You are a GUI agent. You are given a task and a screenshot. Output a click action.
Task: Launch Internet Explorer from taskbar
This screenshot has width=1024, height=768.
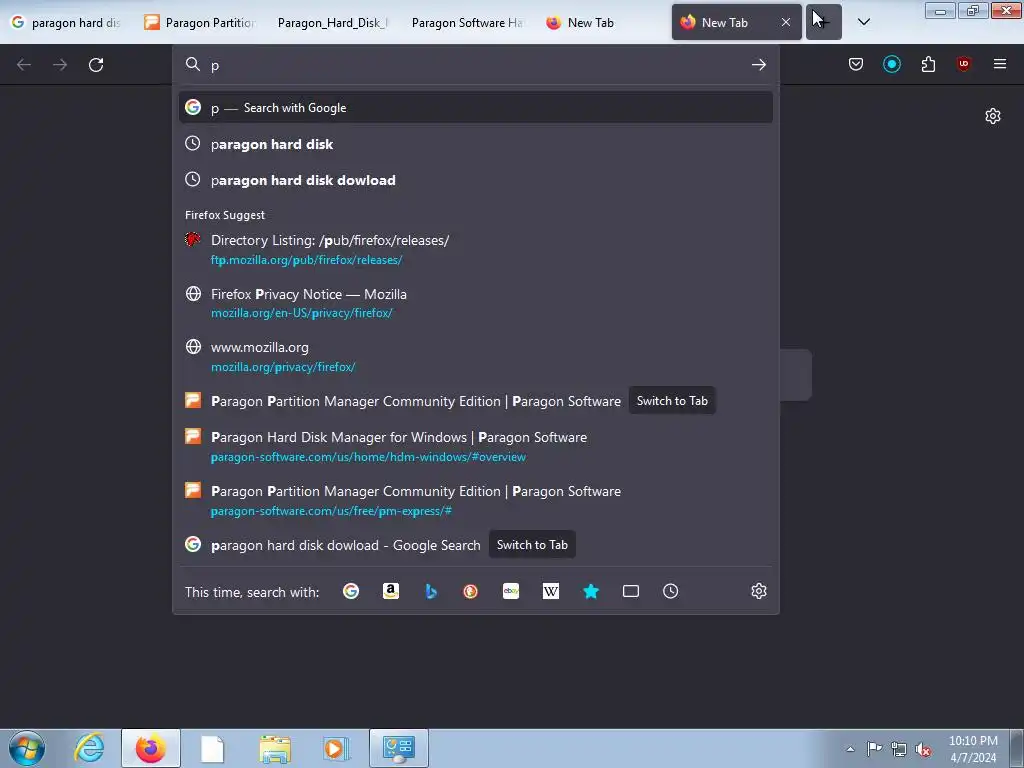[x=89, y=748]
